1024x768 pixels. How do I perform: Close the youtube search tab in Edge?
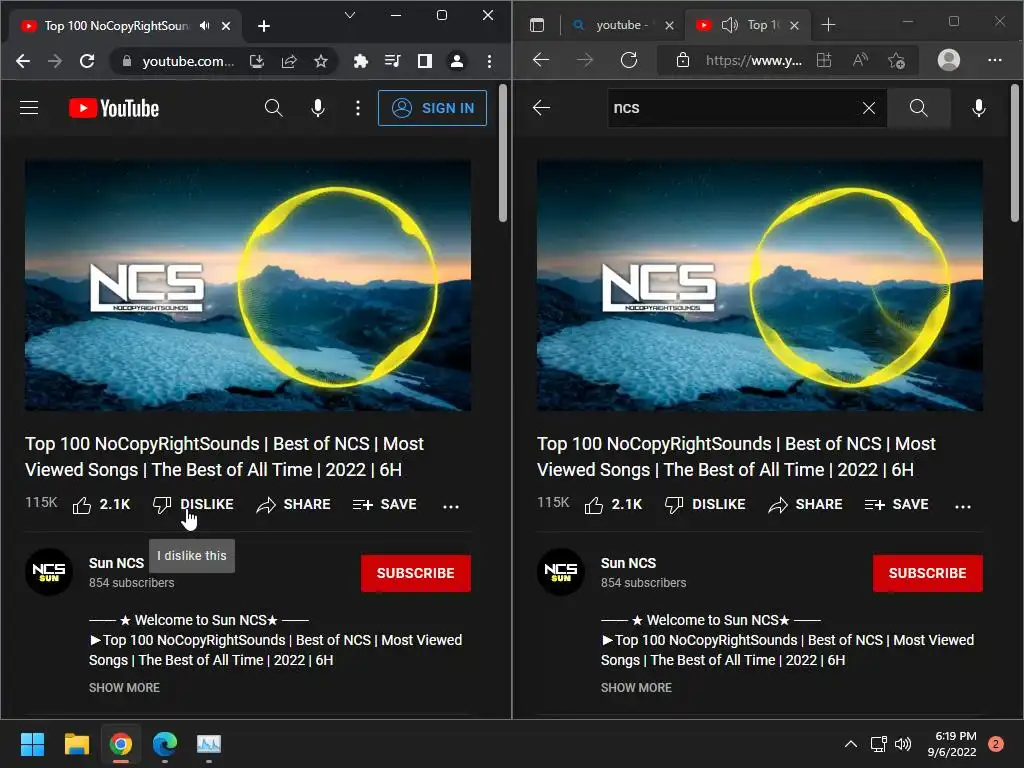click(x=669, y=25)
